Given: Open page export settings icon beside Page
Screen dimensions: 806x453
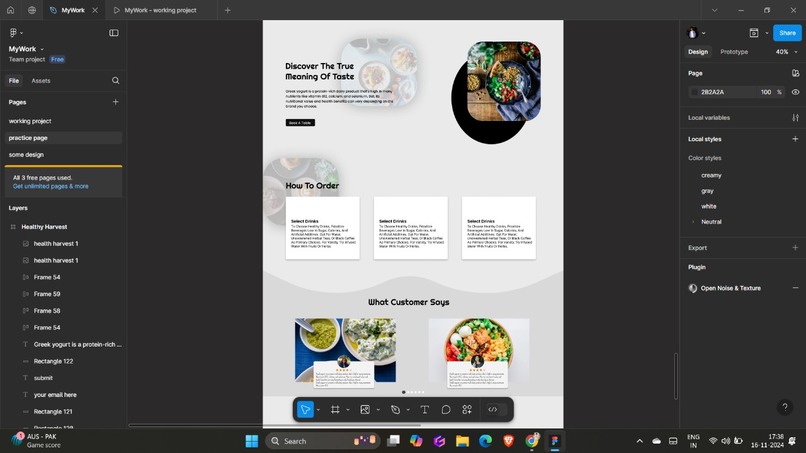Looking at the screenshot, I should 795,73.
